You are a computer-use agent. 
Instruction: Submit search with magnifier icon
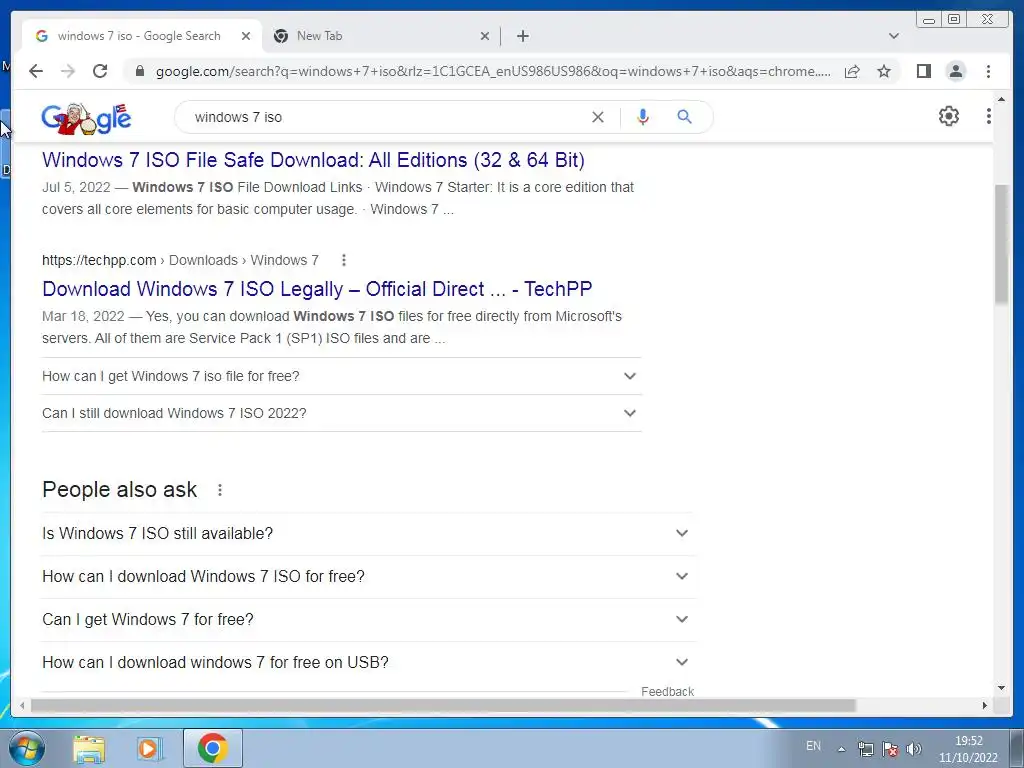pos(684,117)
